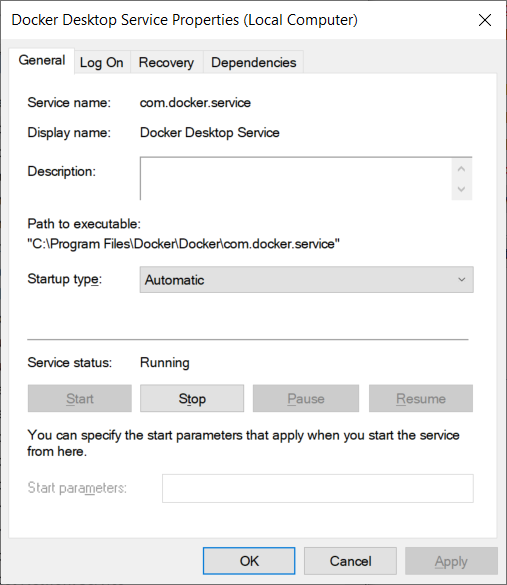Image resolution: width=507 pixels, height=585 pixels.
Task: Click the Path to executable label
Action: [x=84, y=224]
